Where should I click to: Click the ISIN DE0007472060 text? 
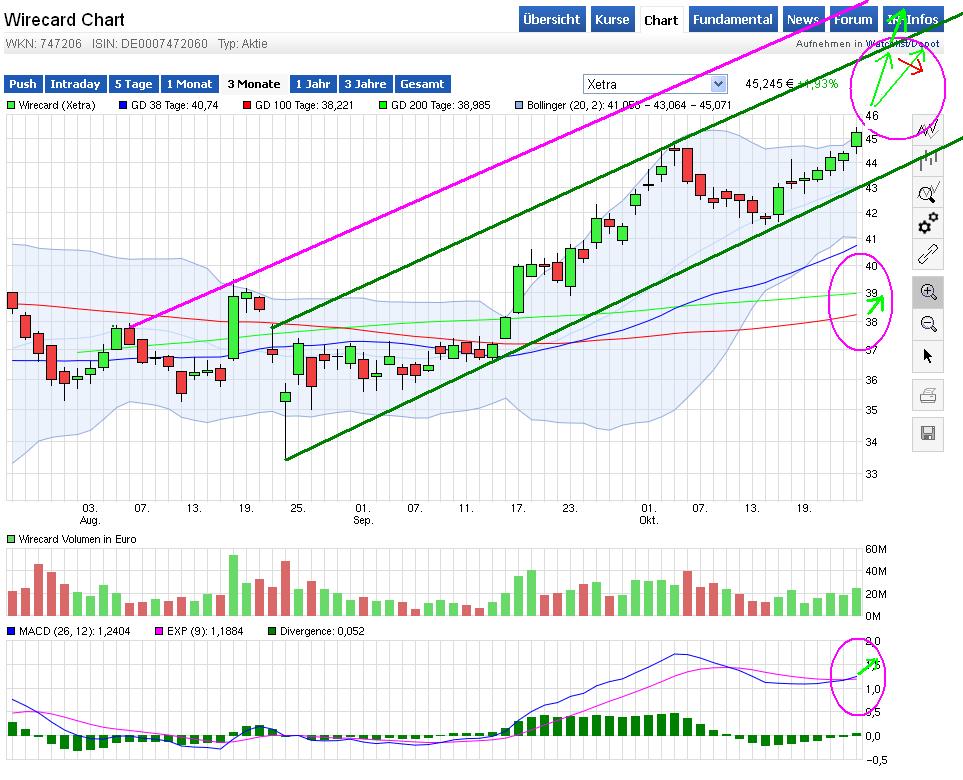click(150, 44)
